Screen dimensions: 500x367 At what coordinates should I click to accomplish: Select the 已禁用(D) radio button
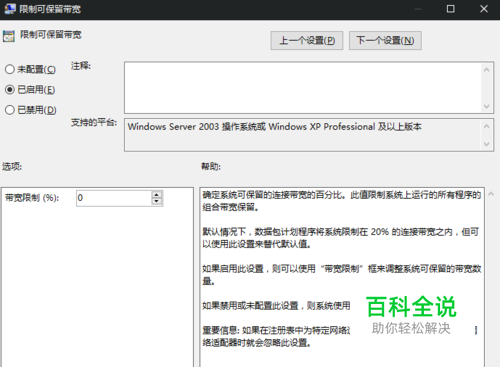(x=10, y=110)
